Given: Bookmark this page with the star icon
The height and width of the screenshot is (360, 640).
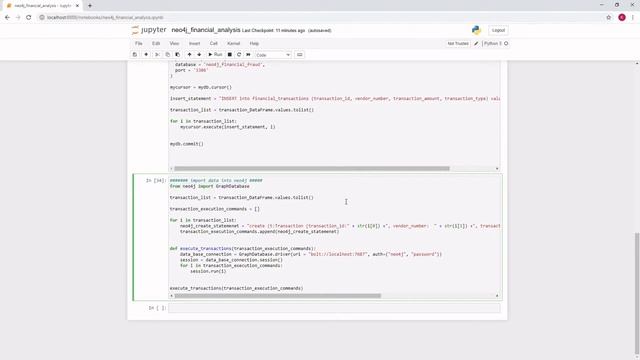Looking at the screenshot, I should click(609, 18).
